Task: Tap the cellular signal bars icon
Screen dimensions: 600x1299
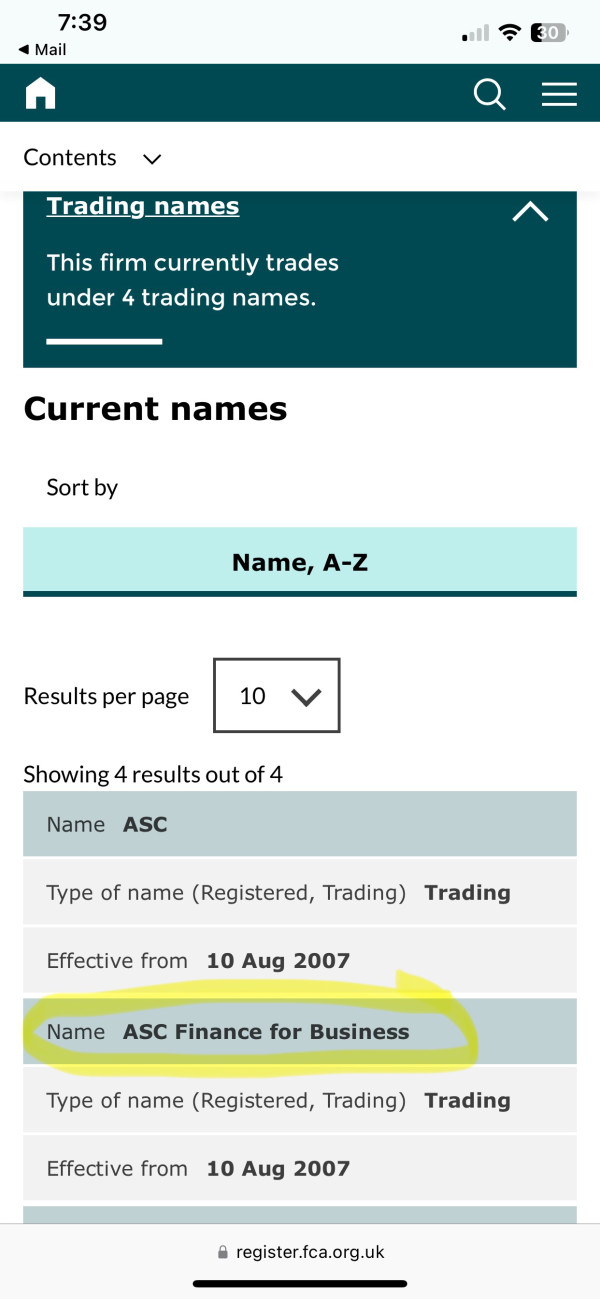Action: tap(475, 33)
